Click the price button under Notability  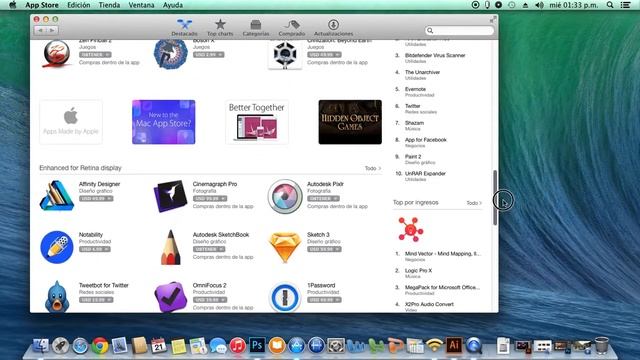(95, 249)
